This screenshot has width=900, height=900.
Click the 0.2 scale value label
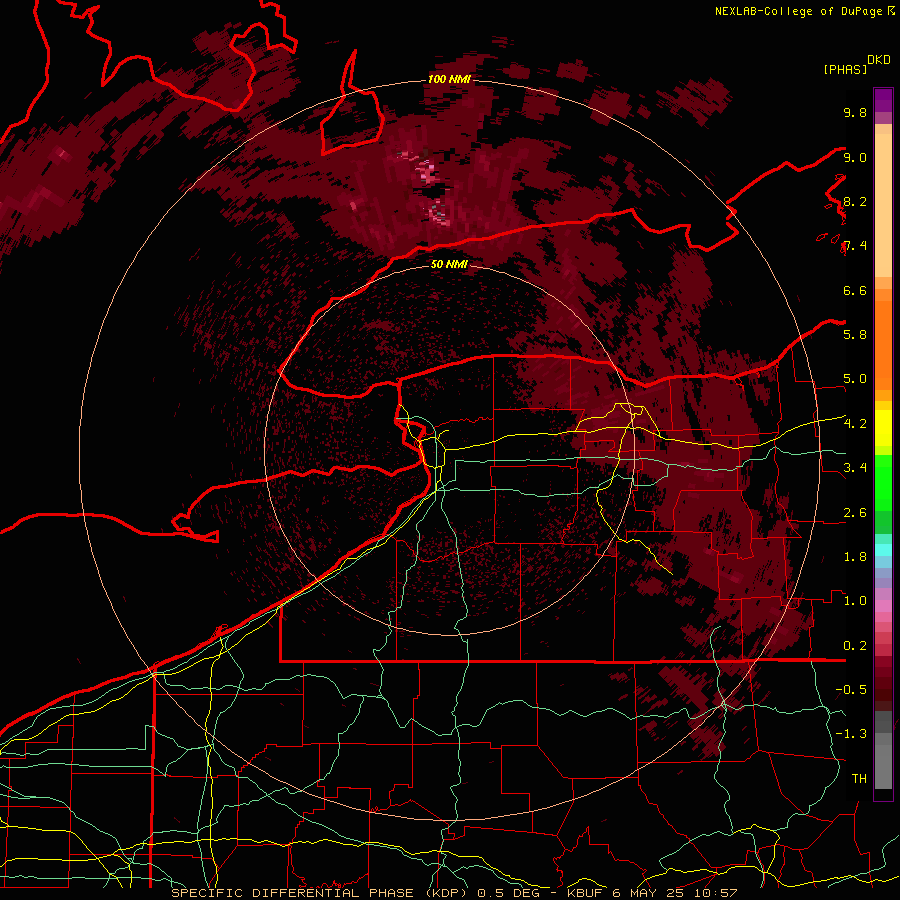855,646
